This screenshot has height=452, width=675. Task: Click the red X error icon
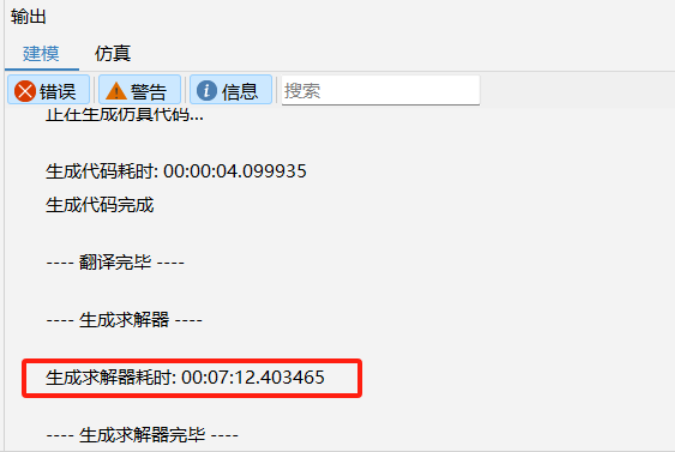pyautogui.click(x=25, y=91)
